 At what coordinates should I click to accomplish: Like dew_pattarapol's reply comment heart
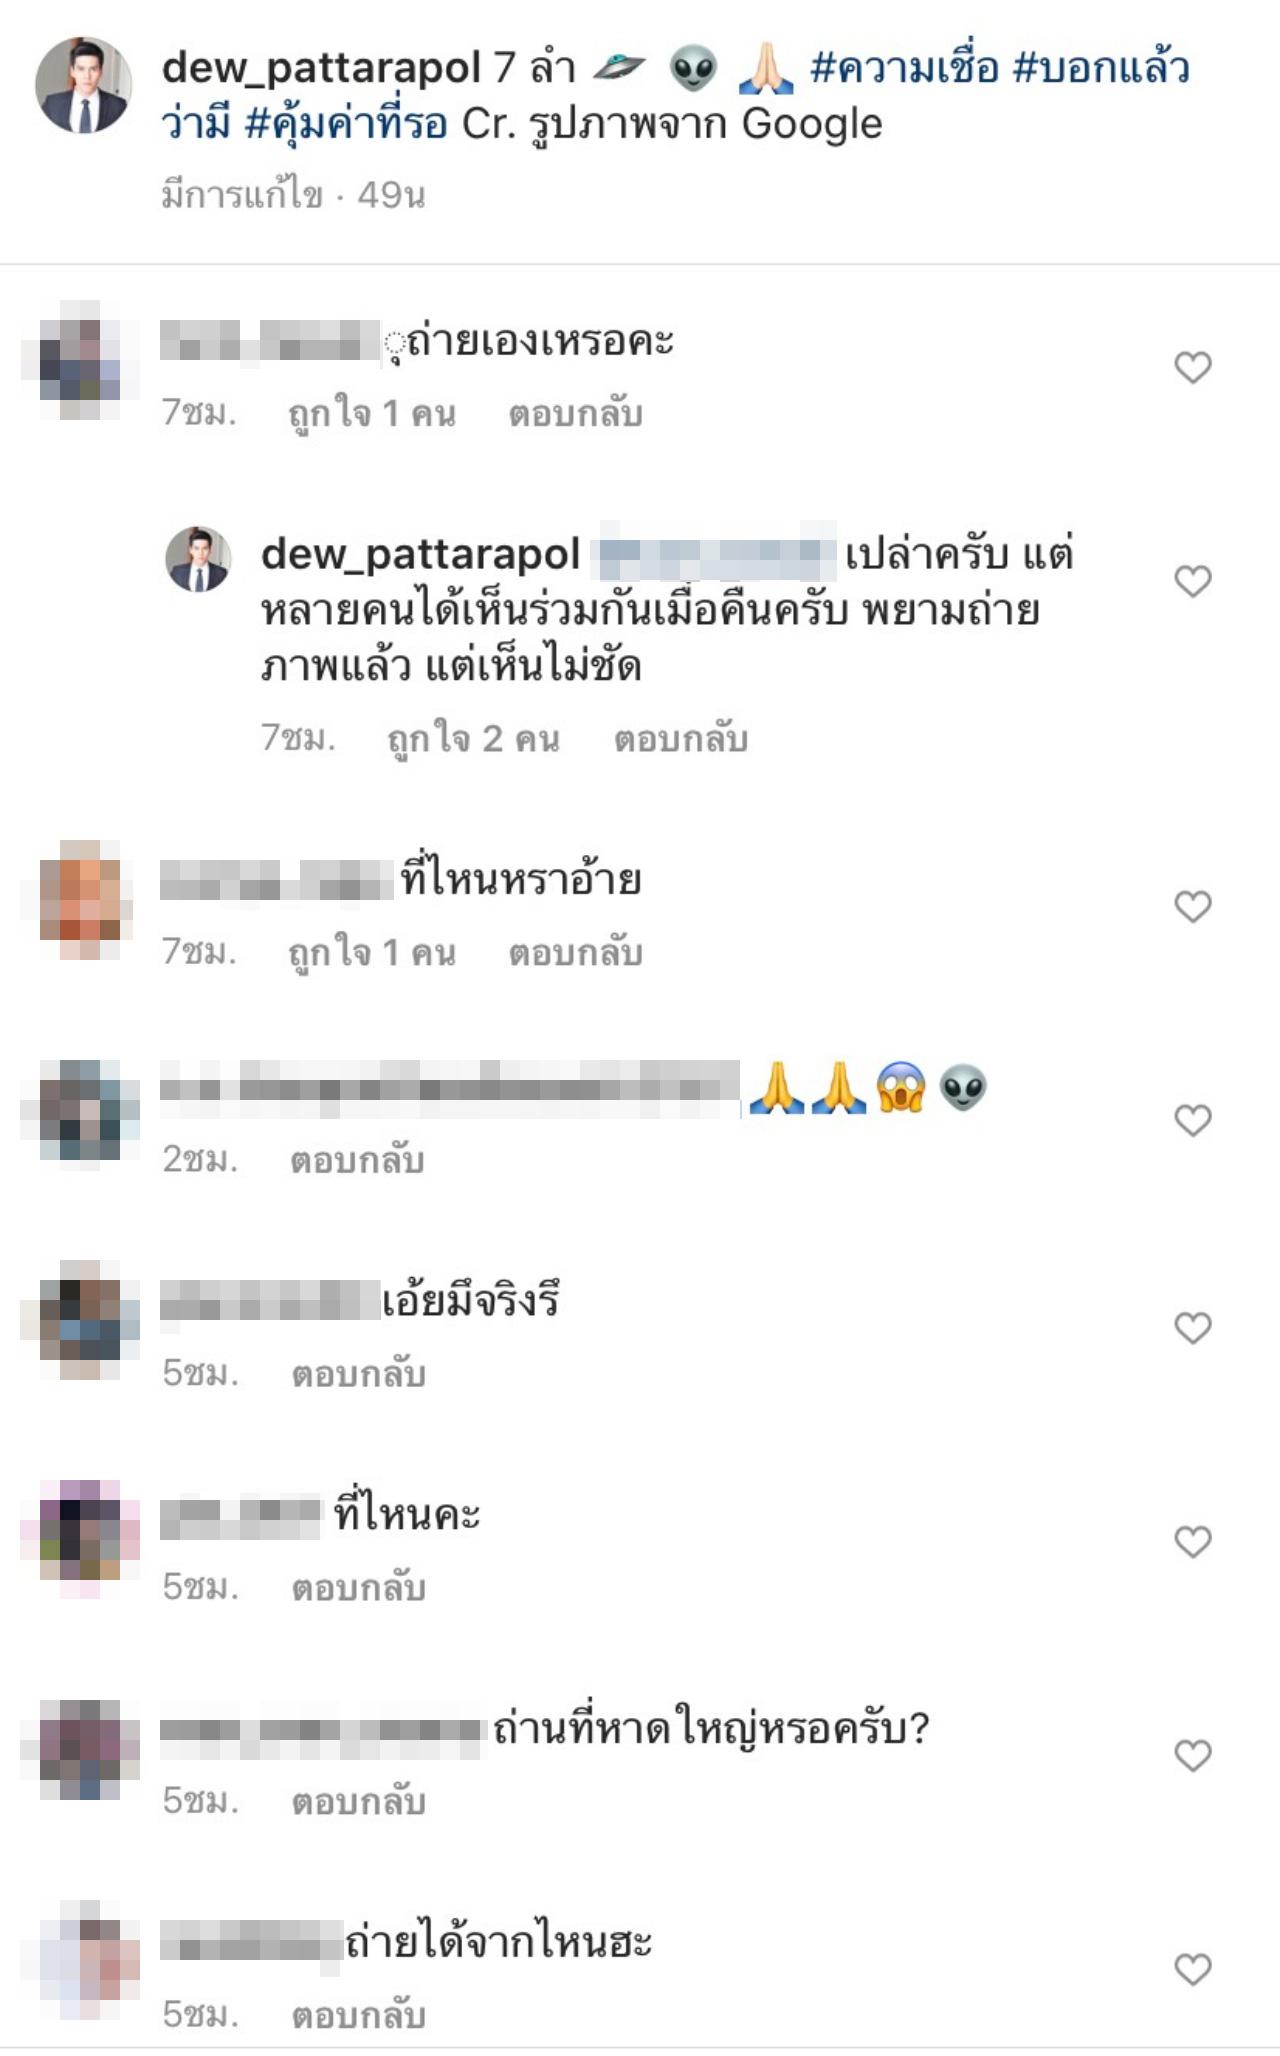click(1192, 580)
